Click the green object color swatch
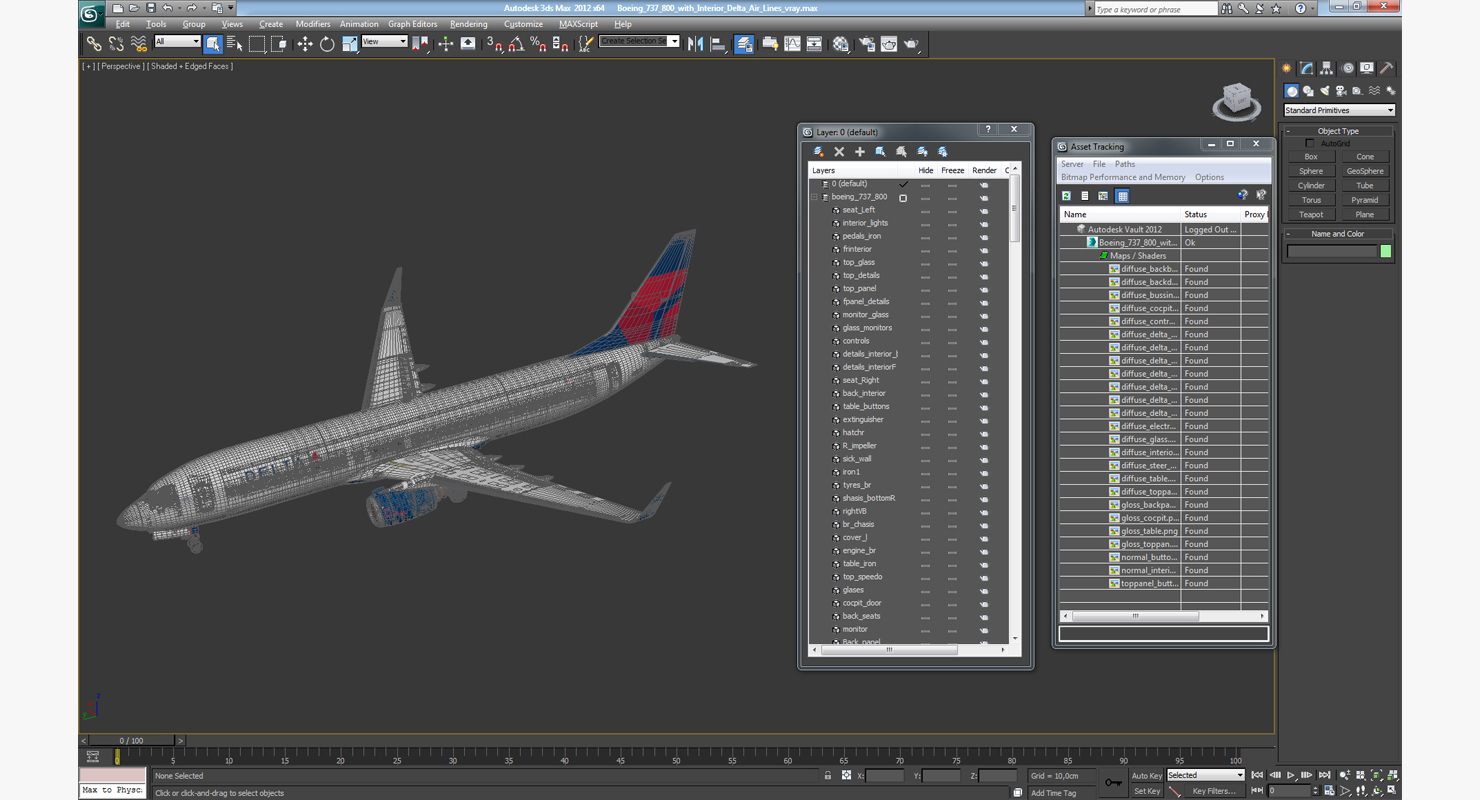 coord(1386,251)
